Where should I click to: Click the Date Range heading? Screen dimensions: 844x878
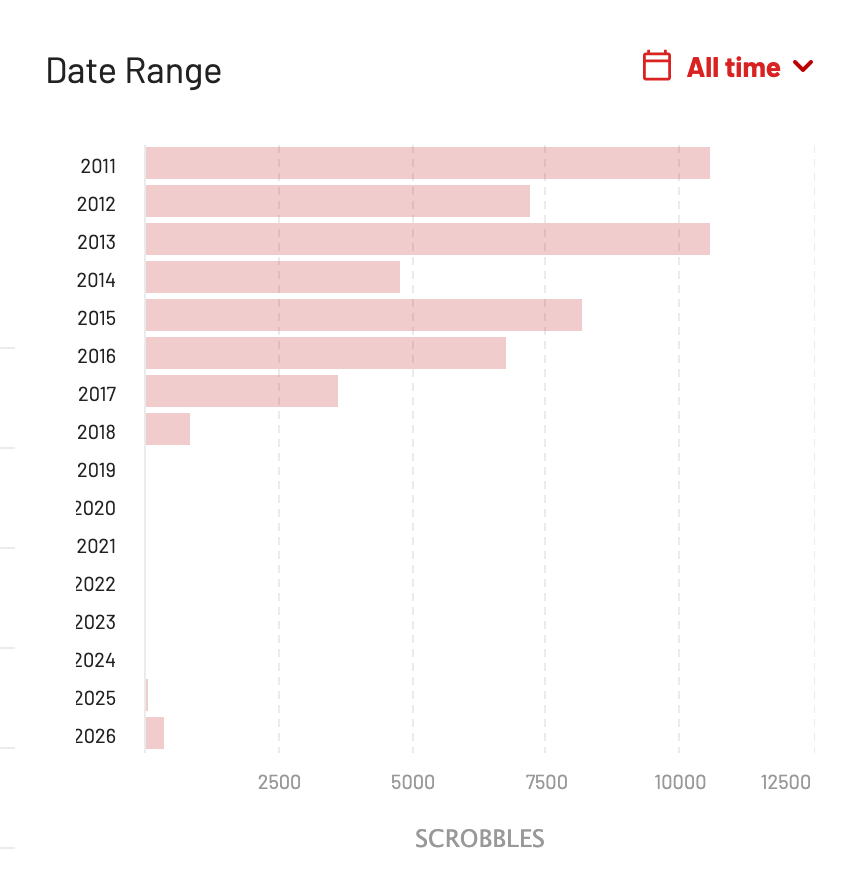point(134,71)
